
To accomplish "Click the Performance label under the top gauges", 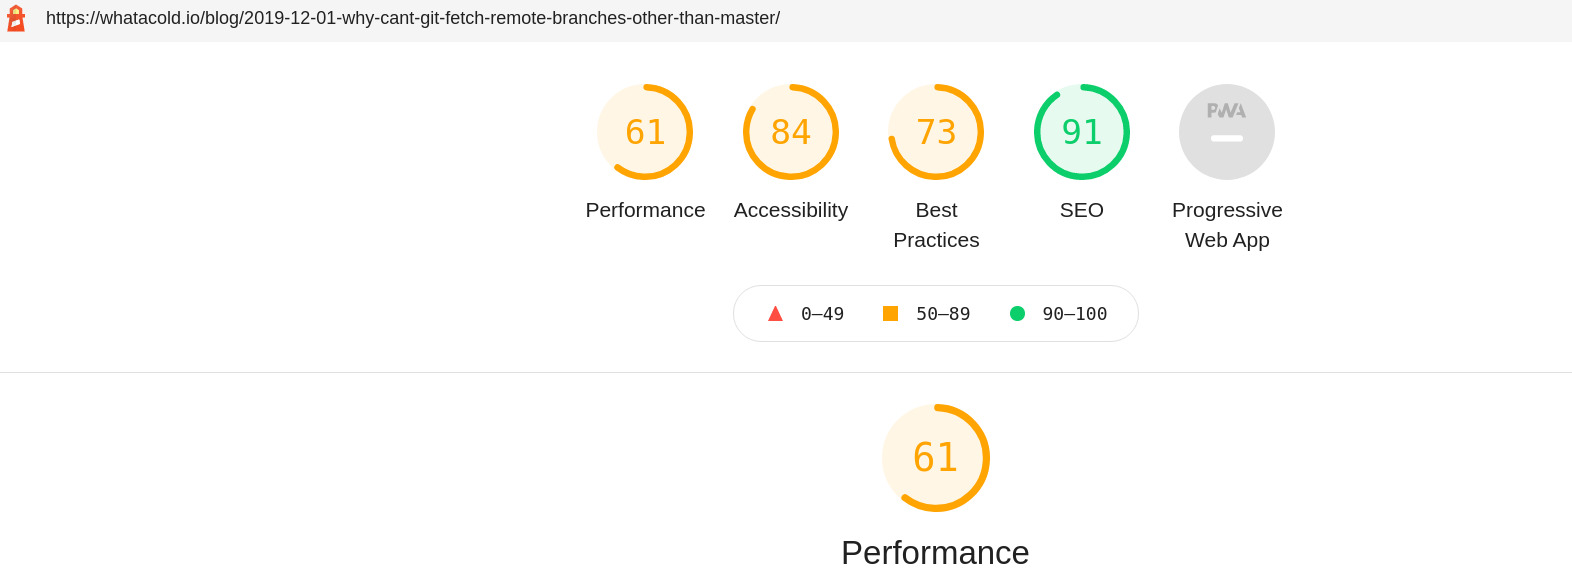I will click(x=645, y=210).
